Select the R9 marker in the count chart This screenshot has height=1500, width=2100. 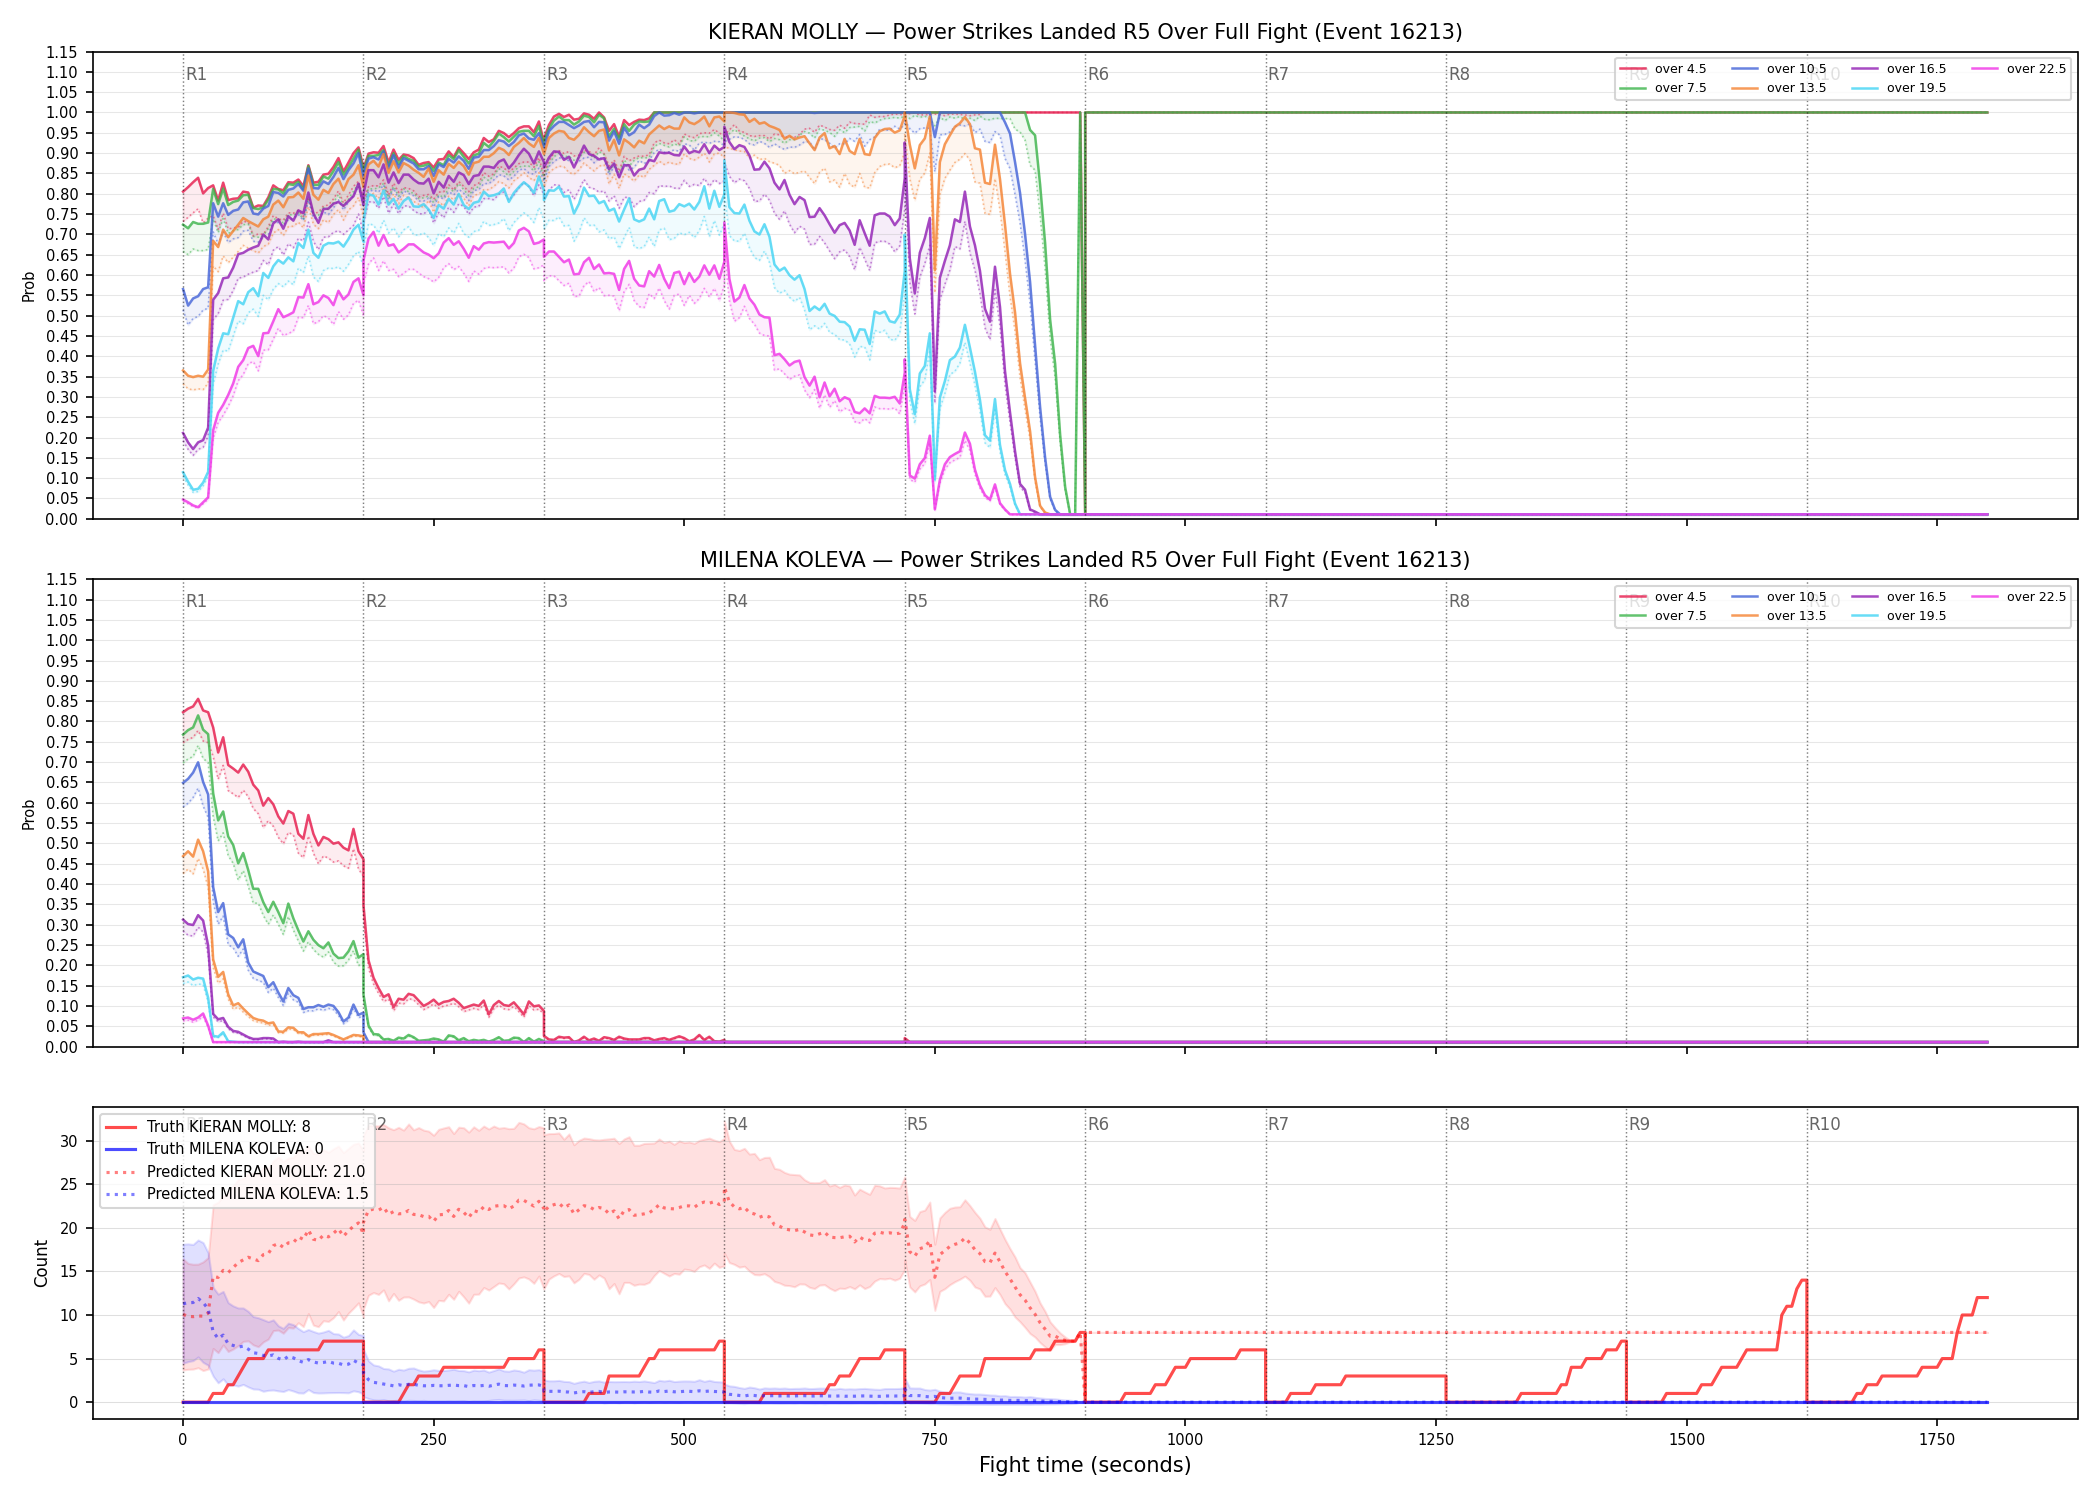(x=1639, y=1124)
